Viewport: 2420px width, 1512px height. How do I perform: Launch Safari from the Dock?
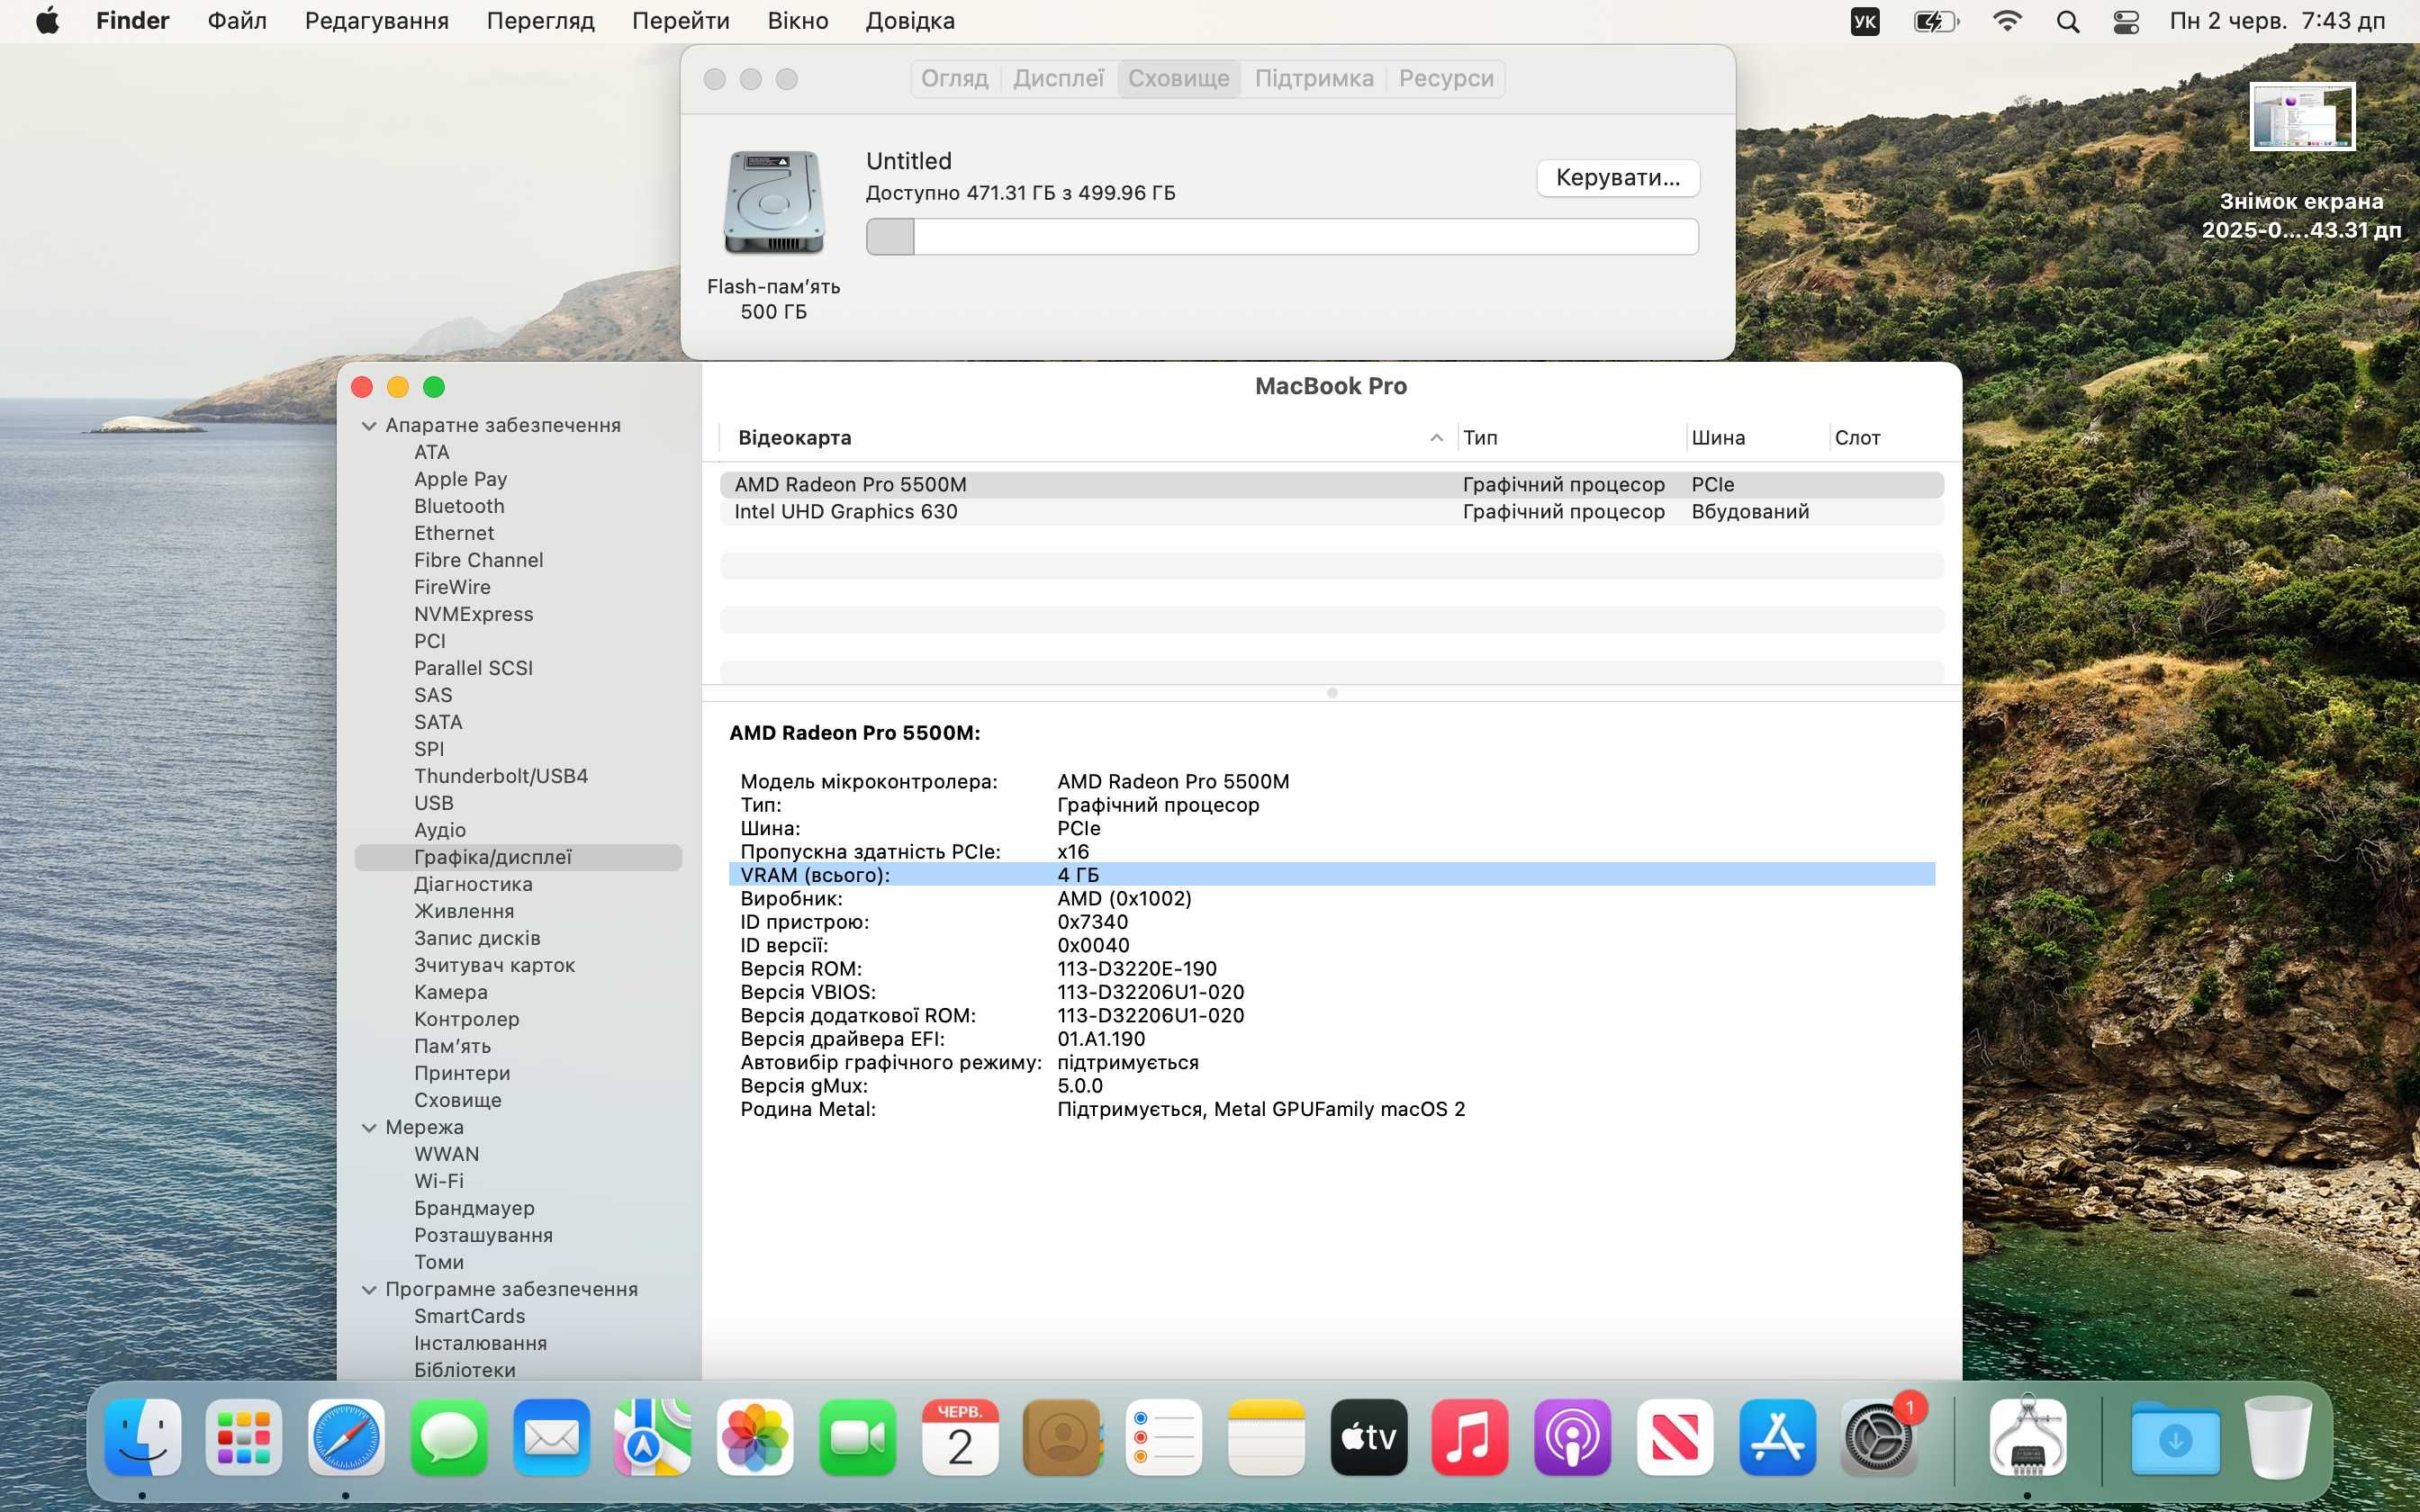(346, 1438)
